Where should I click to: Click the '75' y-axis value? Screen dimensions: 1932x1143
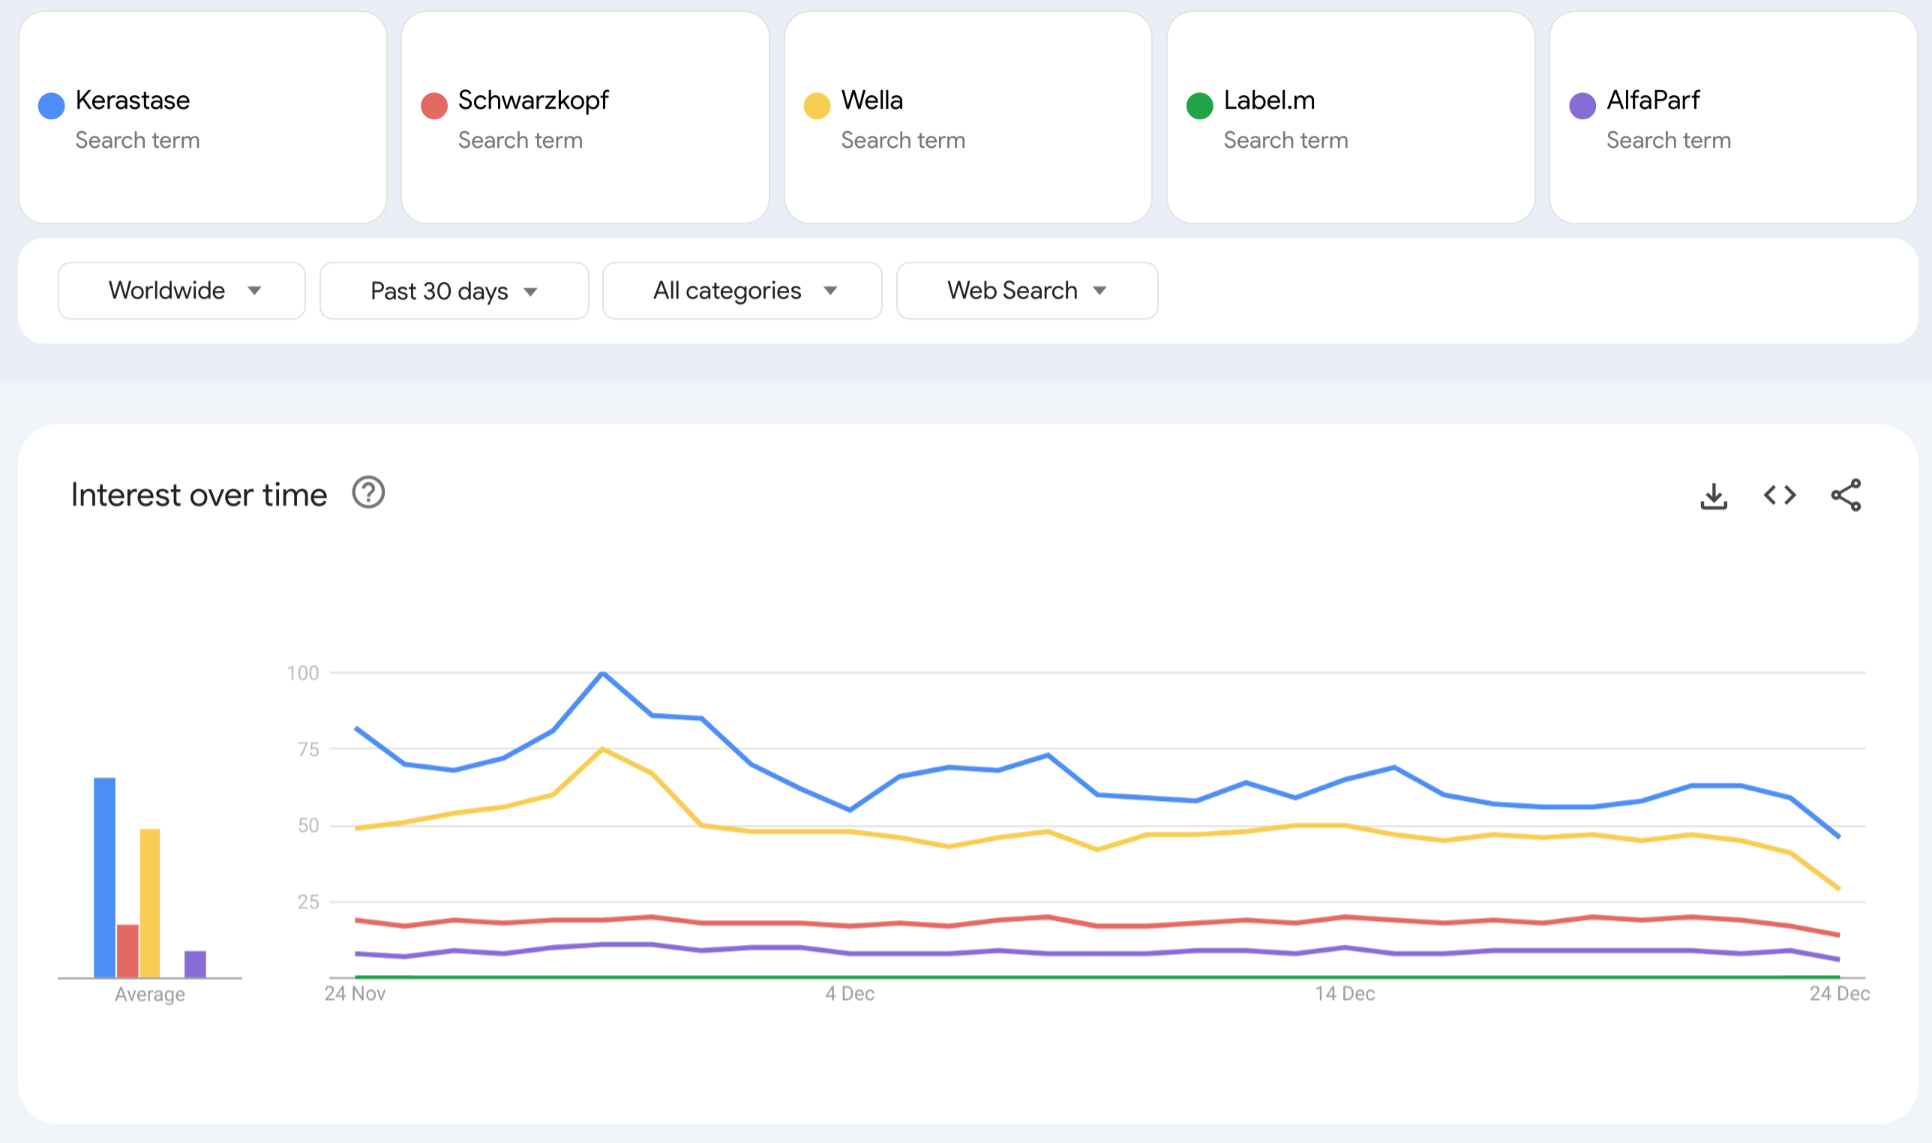coord(309,749)
